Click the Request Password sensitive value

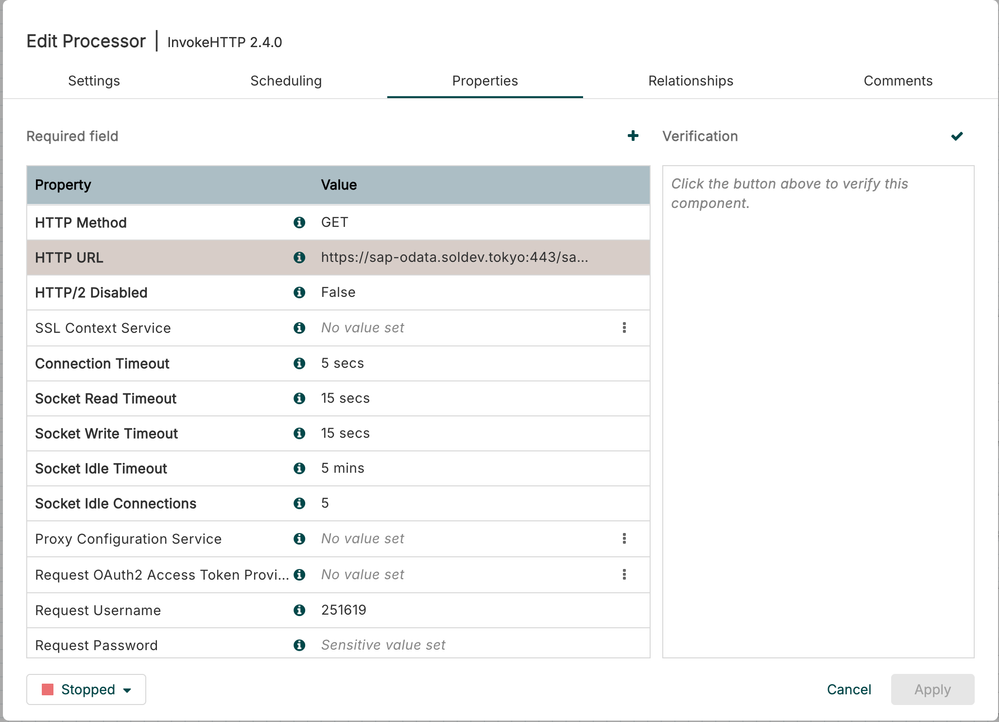[x=383, y=645]
